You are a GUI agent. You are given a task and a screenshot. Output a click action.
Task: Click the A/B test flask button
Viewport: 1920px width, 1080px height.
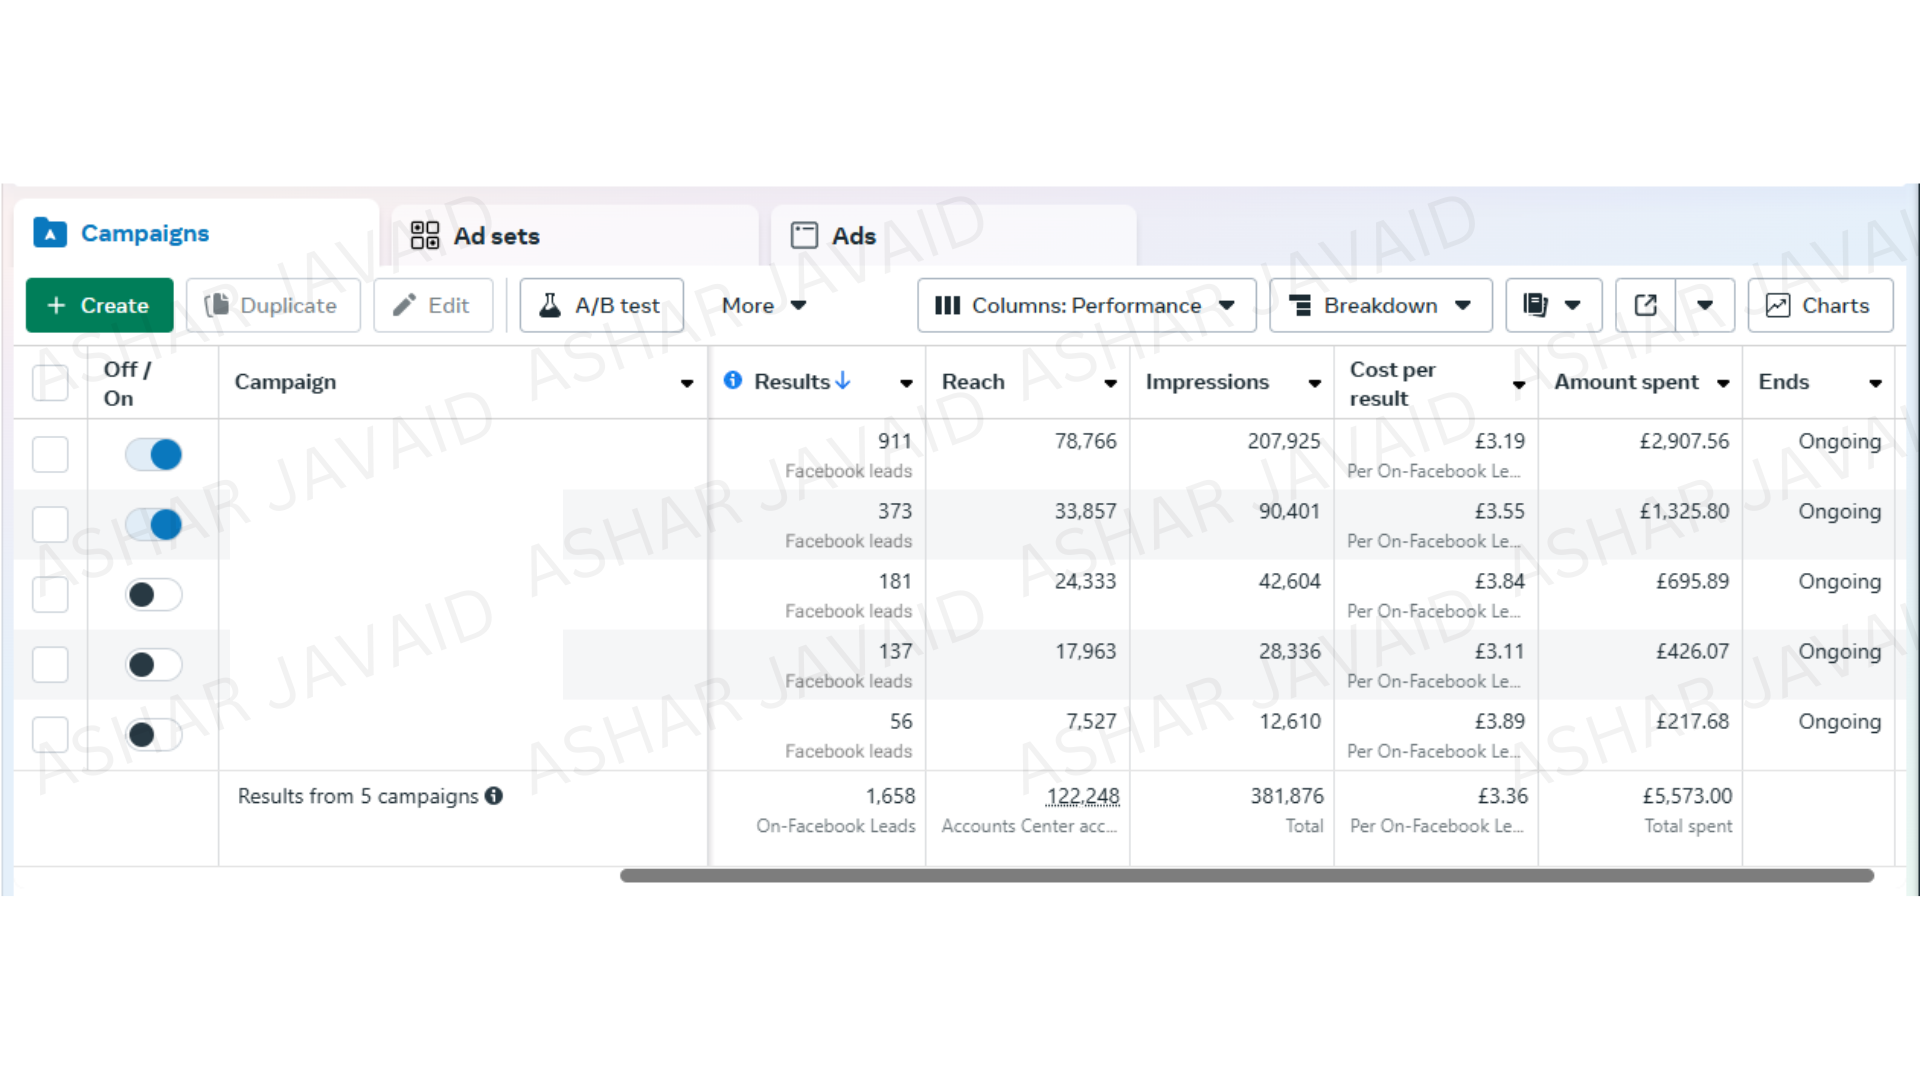(x=601, y=305)
